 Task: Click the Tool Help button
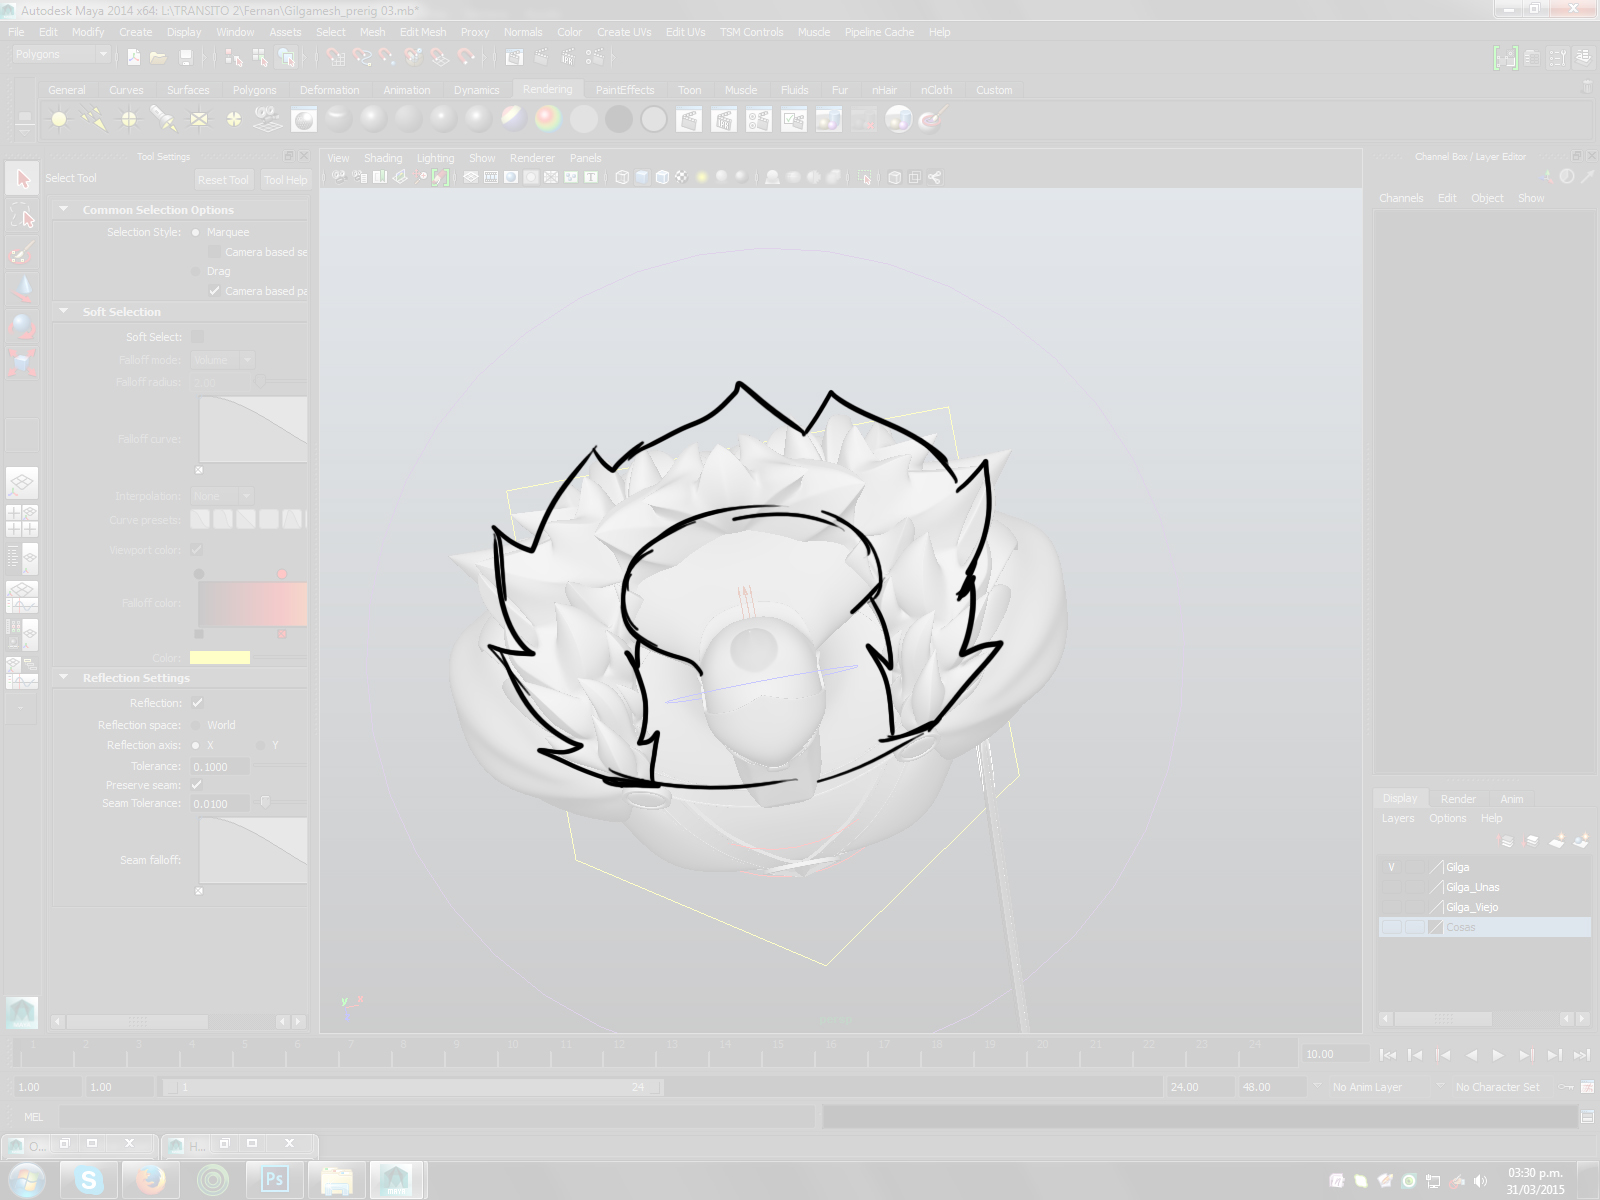point(285,180)
